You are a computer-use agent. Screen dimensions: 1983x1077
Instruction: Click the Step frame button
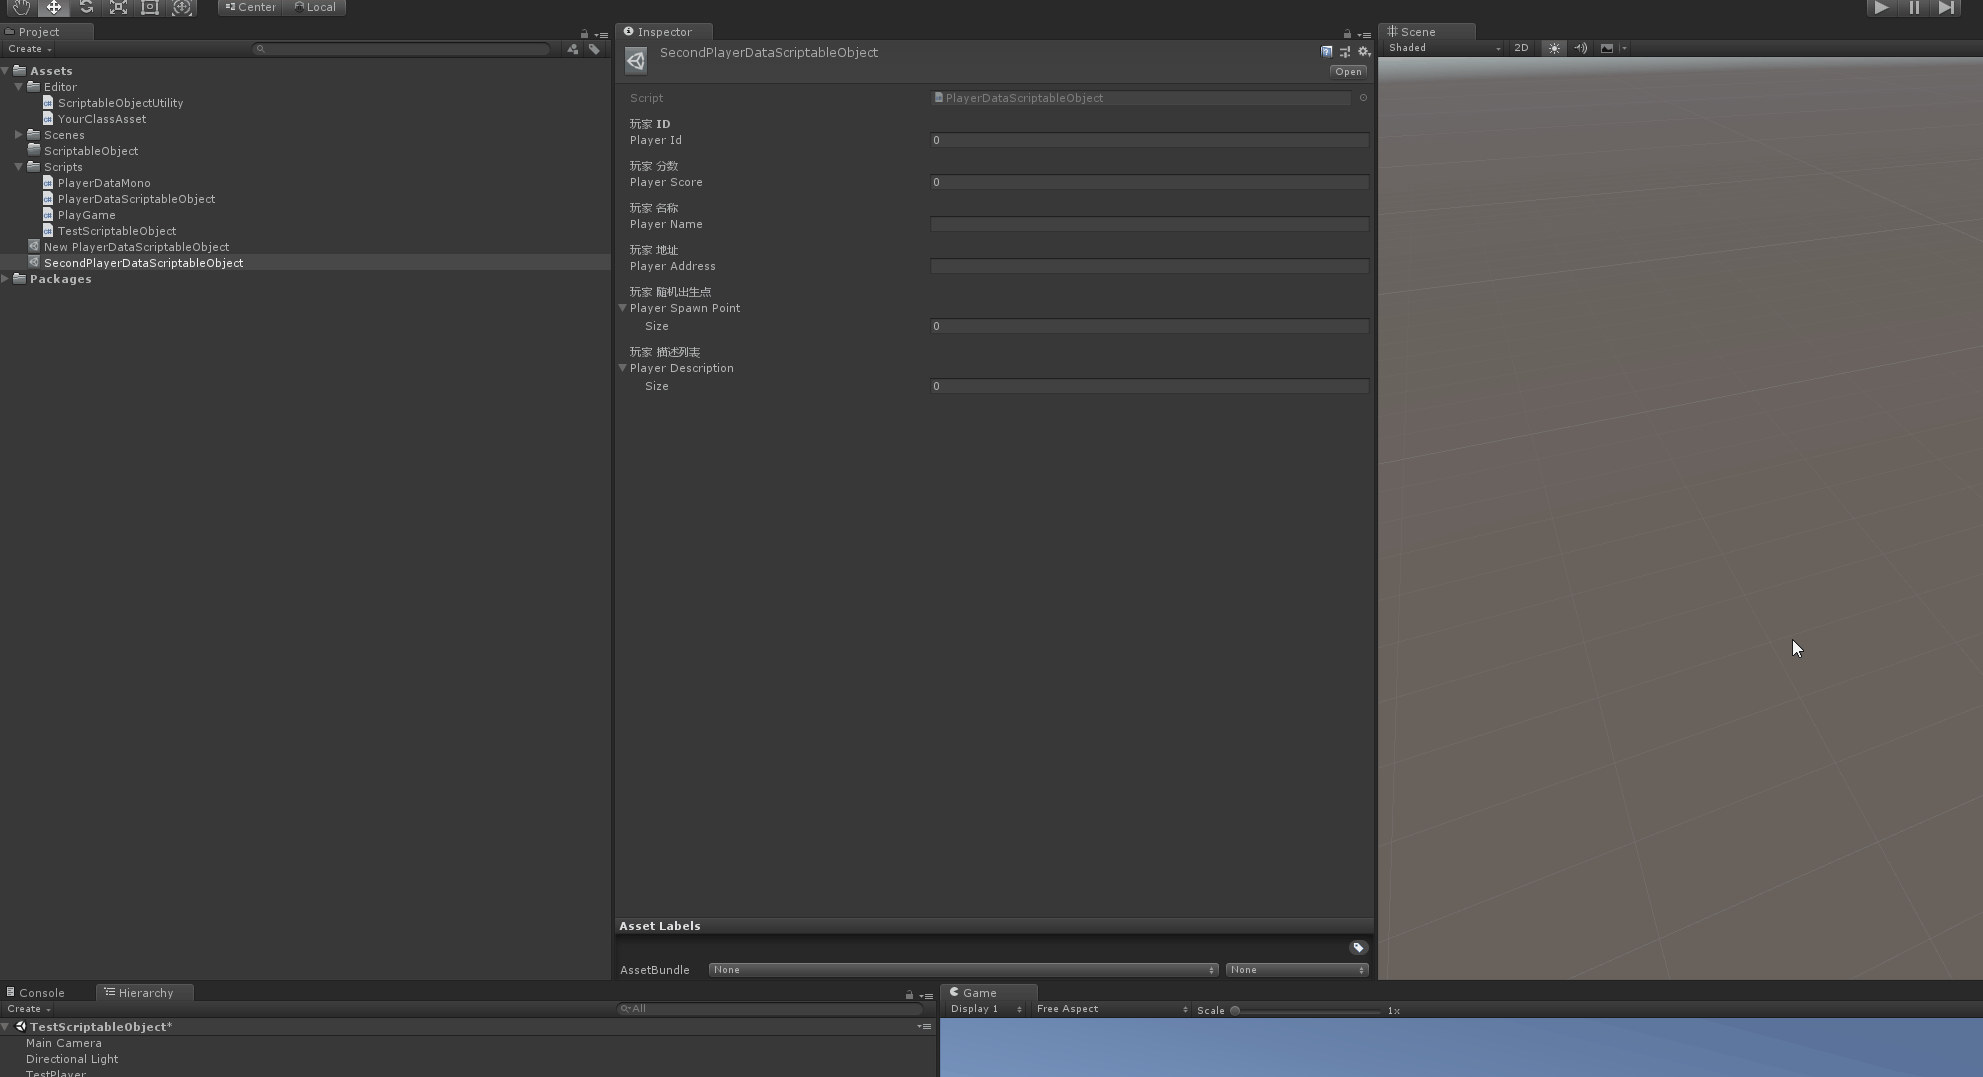(x=1946, y=8)
